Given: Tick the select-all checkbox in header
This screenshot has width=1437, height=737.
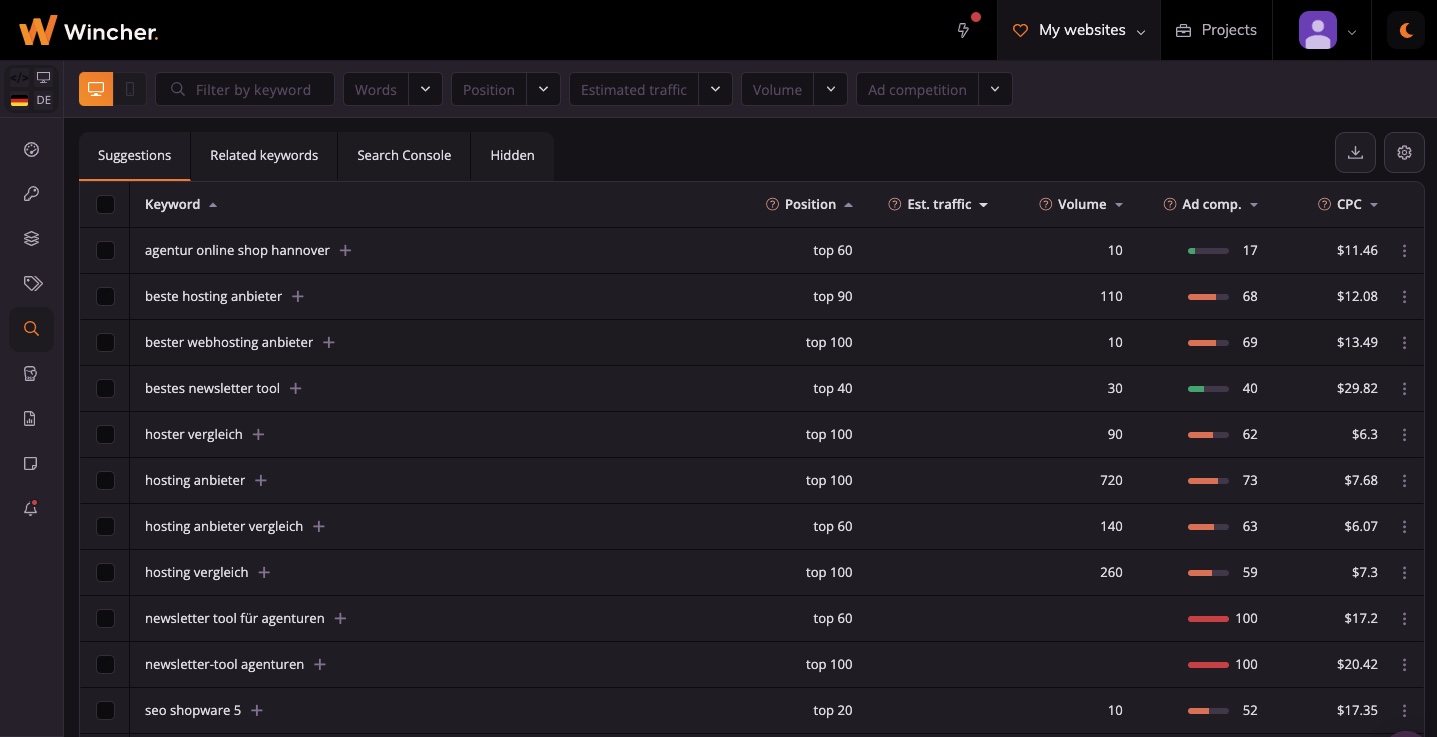Looking at the screenshot, I should [105, 204].
